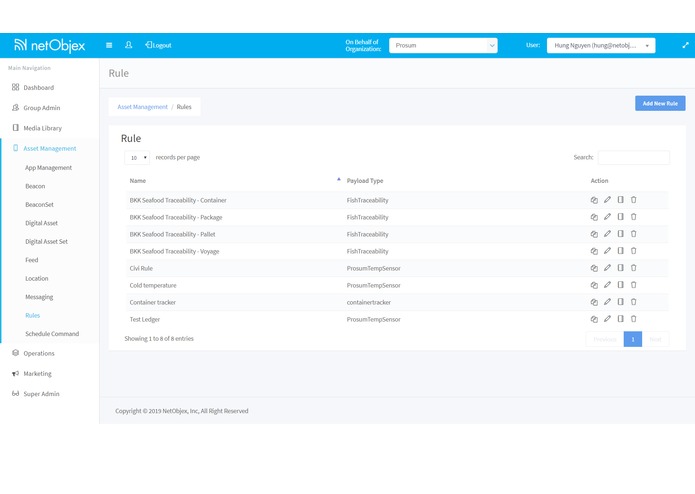Sort table by Name column

(x=234, y=181)
